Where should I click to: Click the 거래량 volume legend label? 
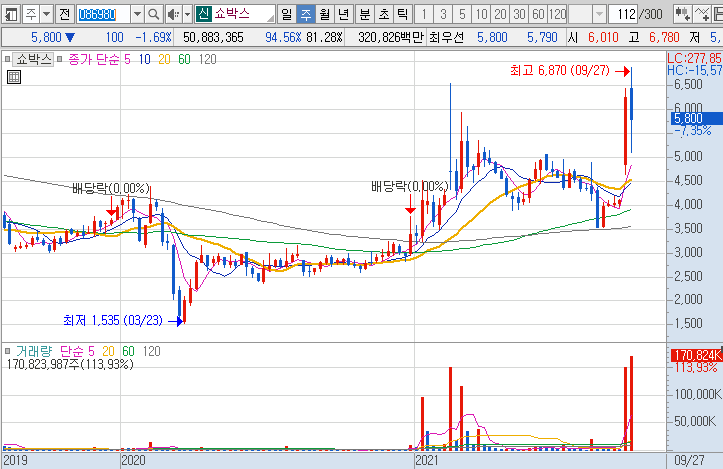point(34,351)
